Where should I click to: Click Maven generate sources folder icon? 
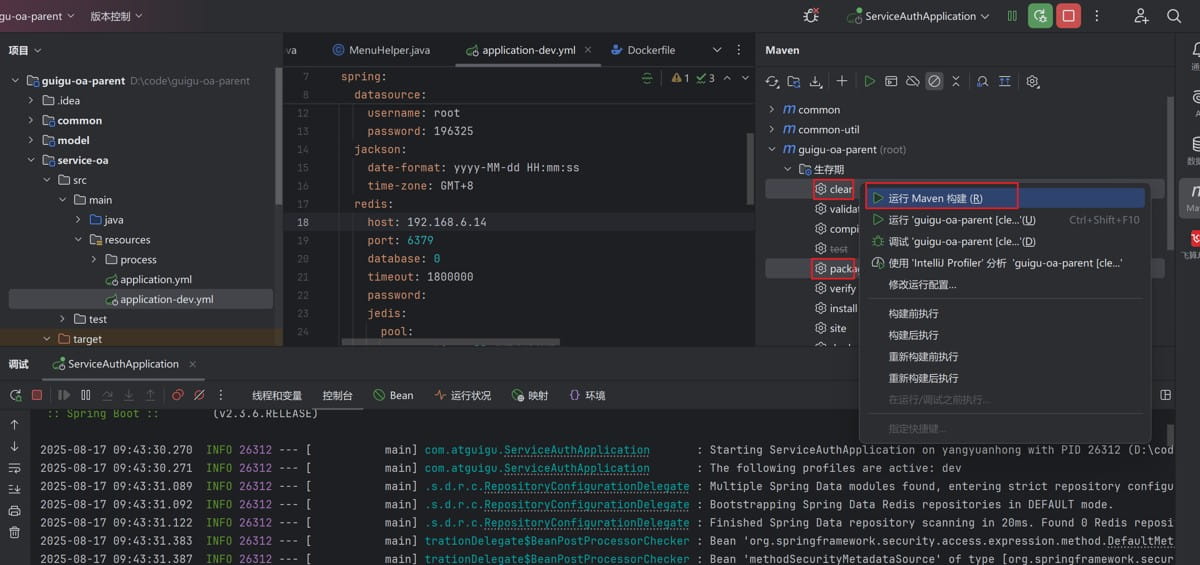click(794, 81)
